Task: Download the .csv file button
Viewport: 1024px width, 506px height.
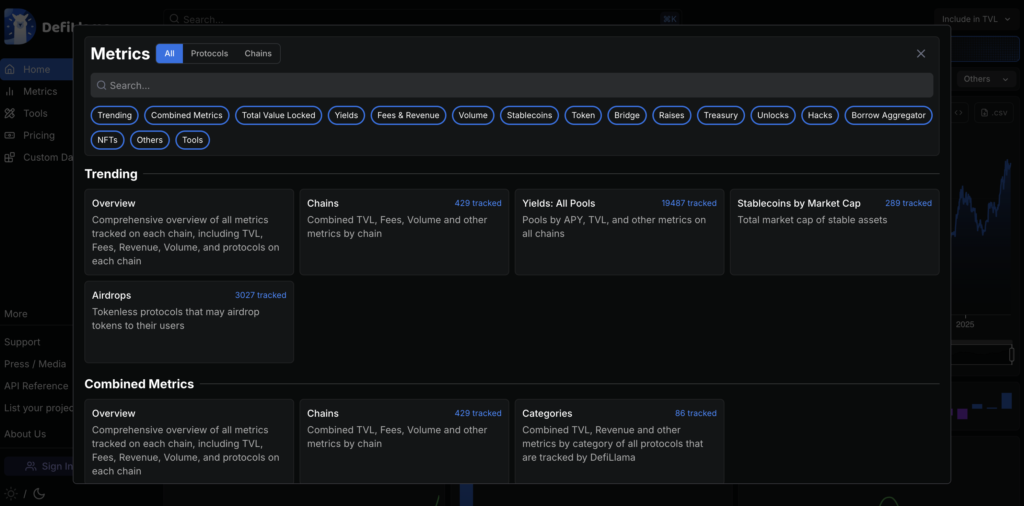Action: coord(995,112)
